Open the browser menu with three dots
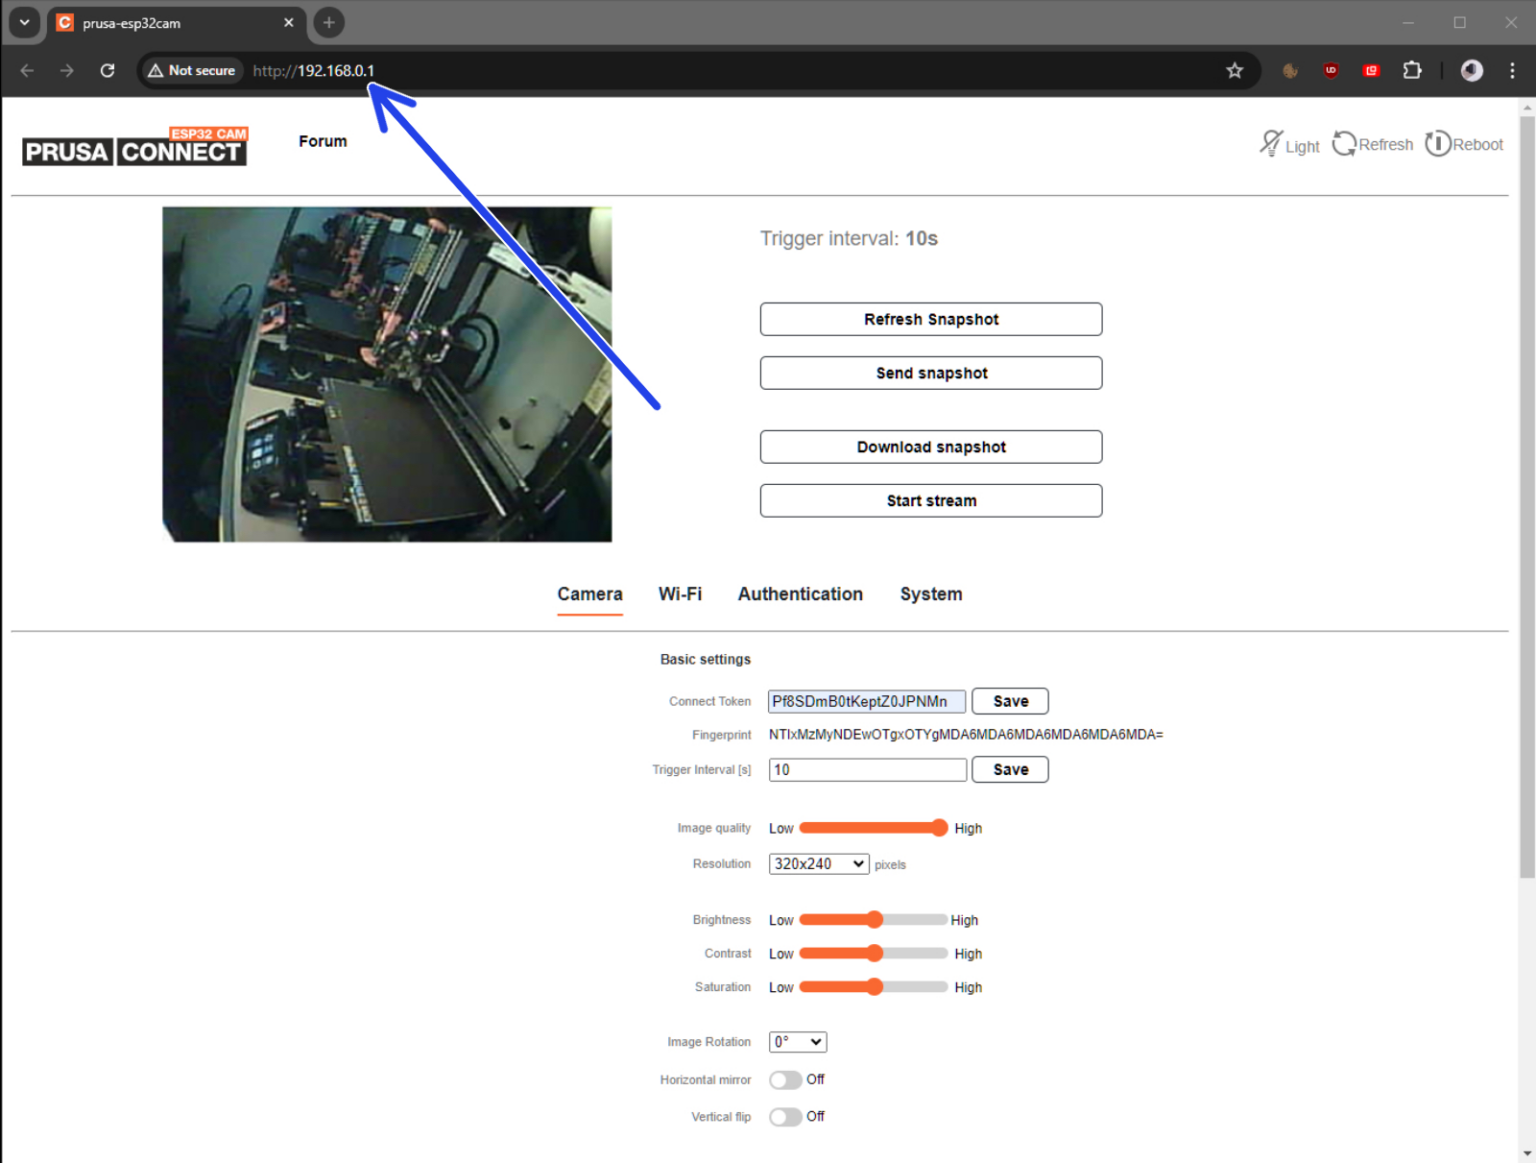Image resolution: width=1536 pixels, height=1163 pixels. (x=1513, y=70)
